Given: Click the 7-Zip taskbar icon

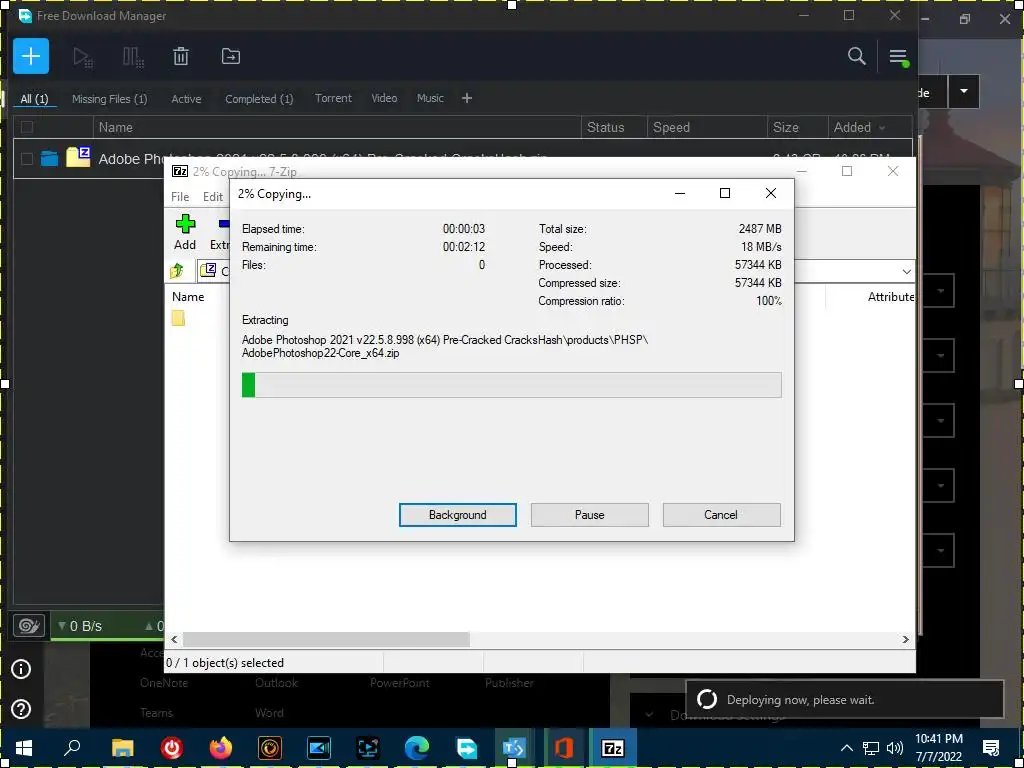Looking at the screenshot, I should [x=612, y=748].
